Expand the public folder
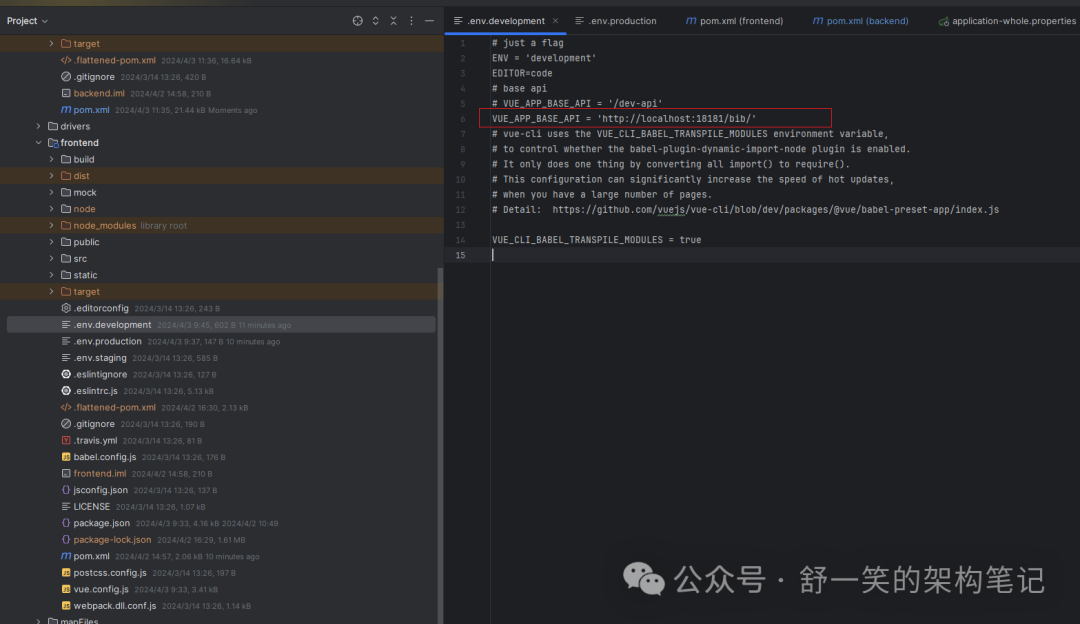Screen dimensions: 1080x624 tap(51, 242)
